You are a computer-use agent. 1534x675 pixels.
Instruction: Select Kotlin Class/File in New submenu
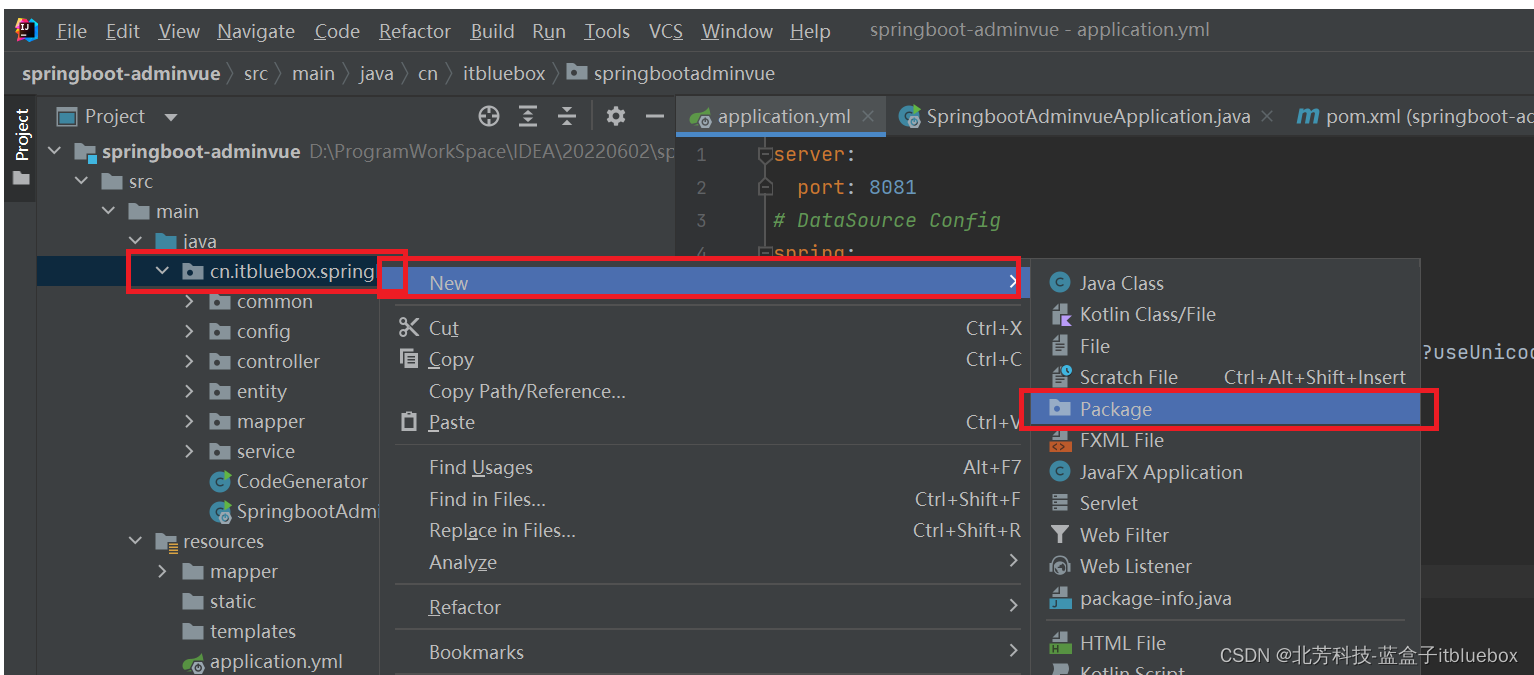tap(1225, 314)
